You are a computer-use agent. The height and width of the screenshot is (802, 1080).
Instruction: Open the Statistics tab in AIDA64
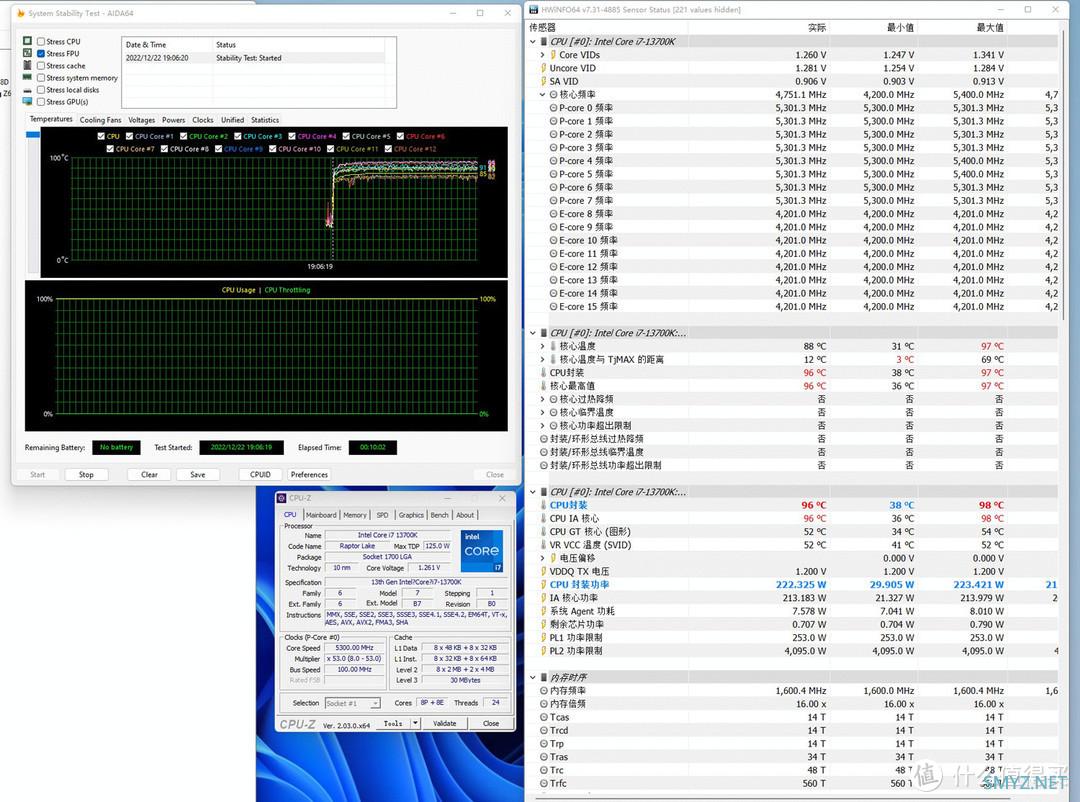coord(265,120)
